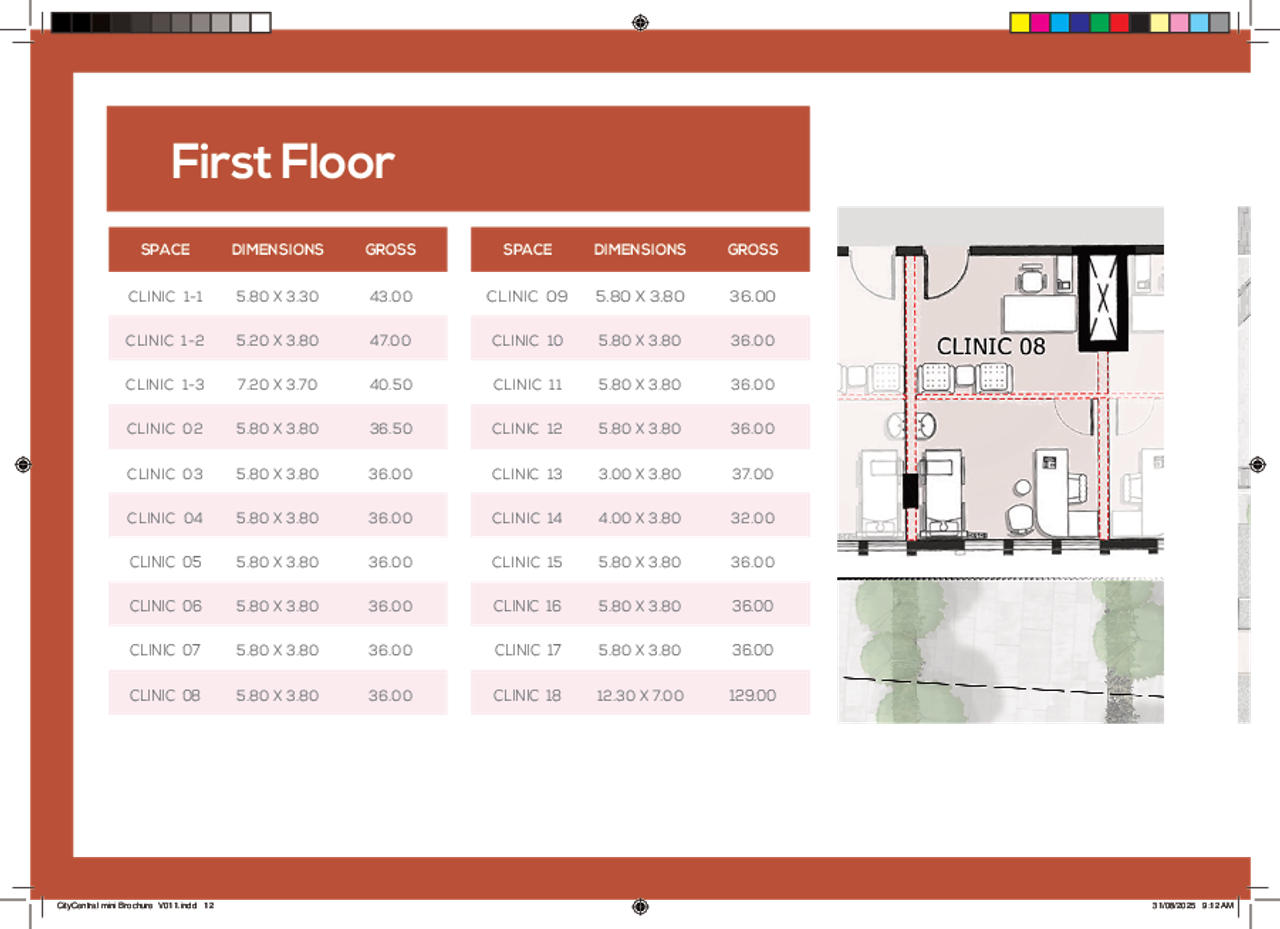Click the registration mark at the top center

pos(641,23)
